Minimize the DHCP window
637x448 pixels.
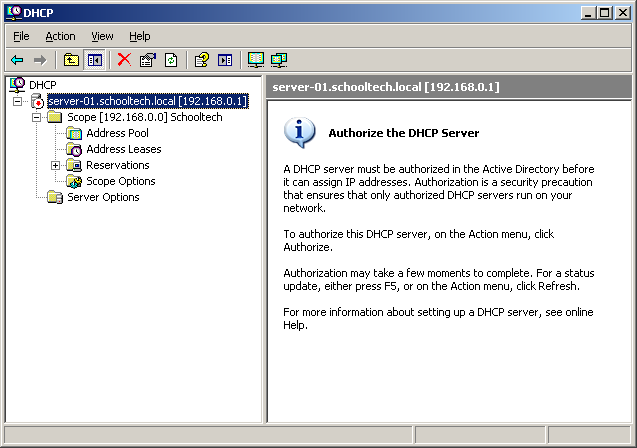(x=587, y=13)
